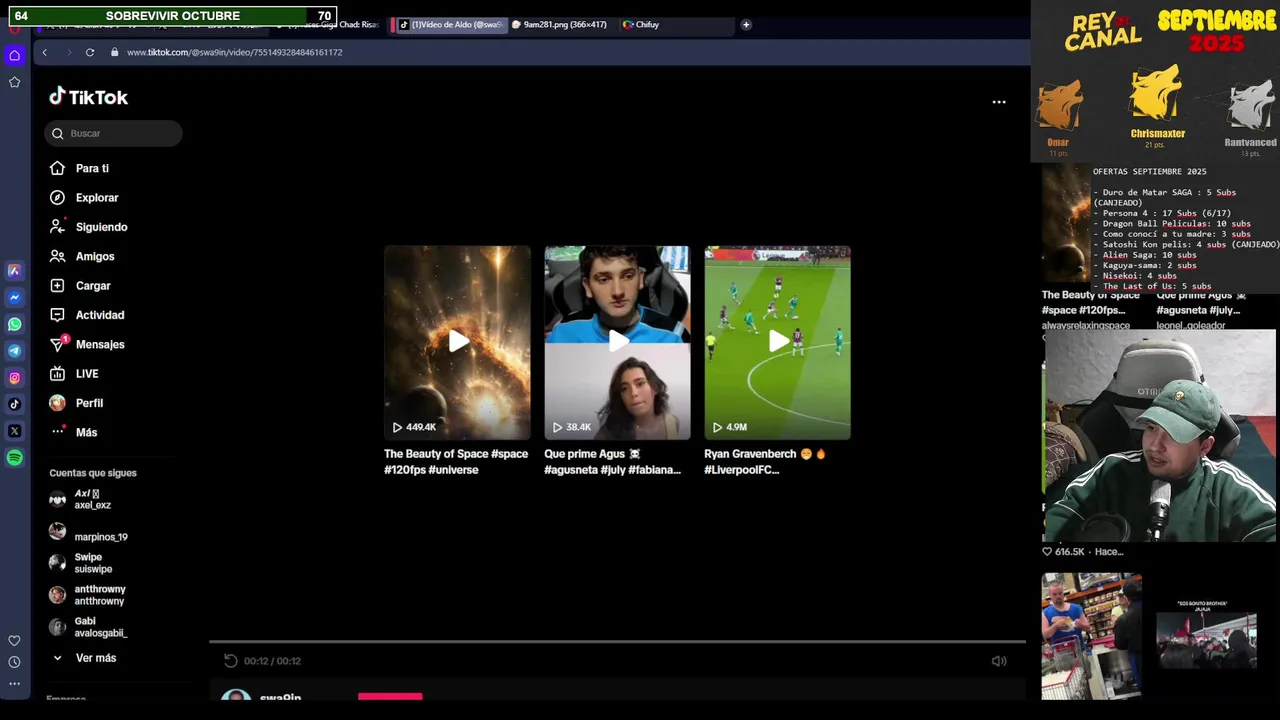The image size is (1280, 720).
Task: Open the browser sidebar three-dot setup menu
Action: click(14, 684)
